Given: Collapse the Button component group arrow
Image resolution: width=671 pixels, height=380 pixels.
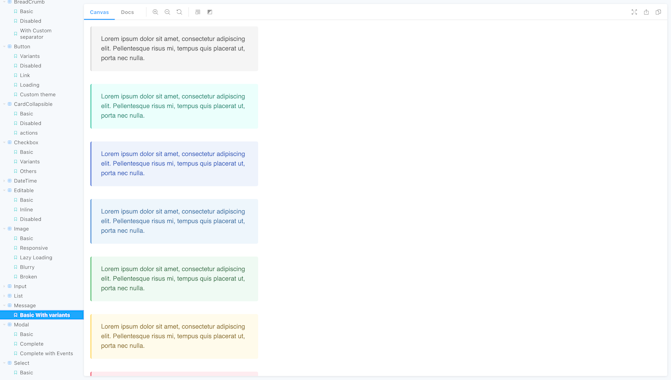Looking at the screenshot, I should click(4, 47).
